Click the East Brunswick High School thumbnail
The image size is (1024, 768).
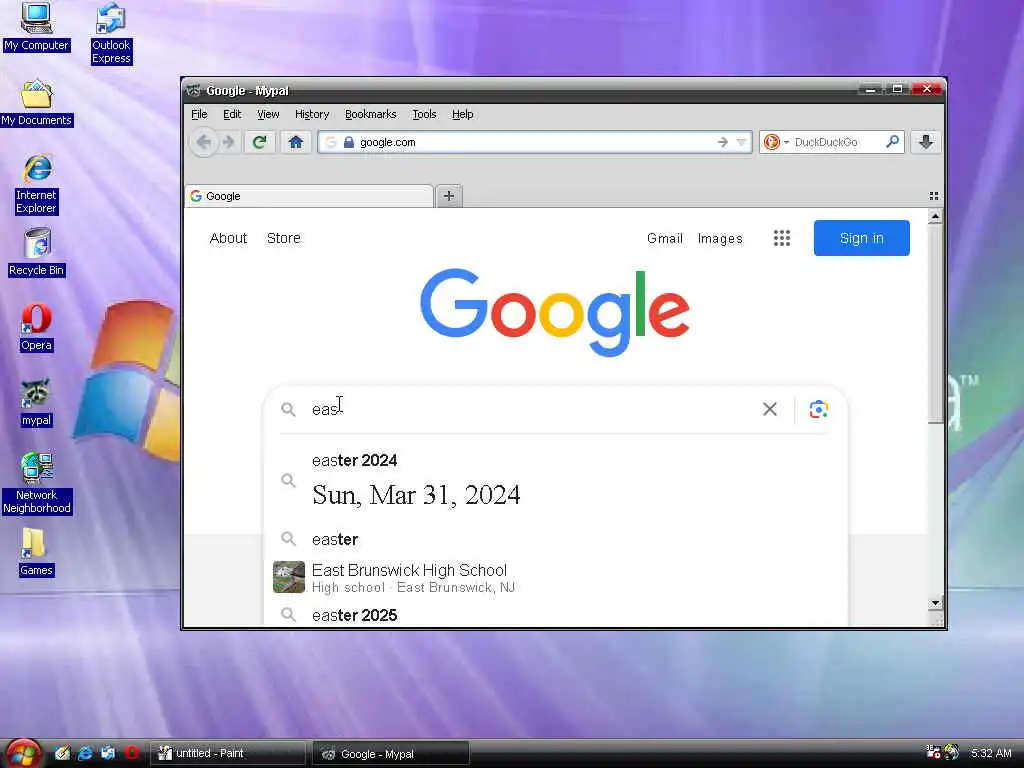289,577
